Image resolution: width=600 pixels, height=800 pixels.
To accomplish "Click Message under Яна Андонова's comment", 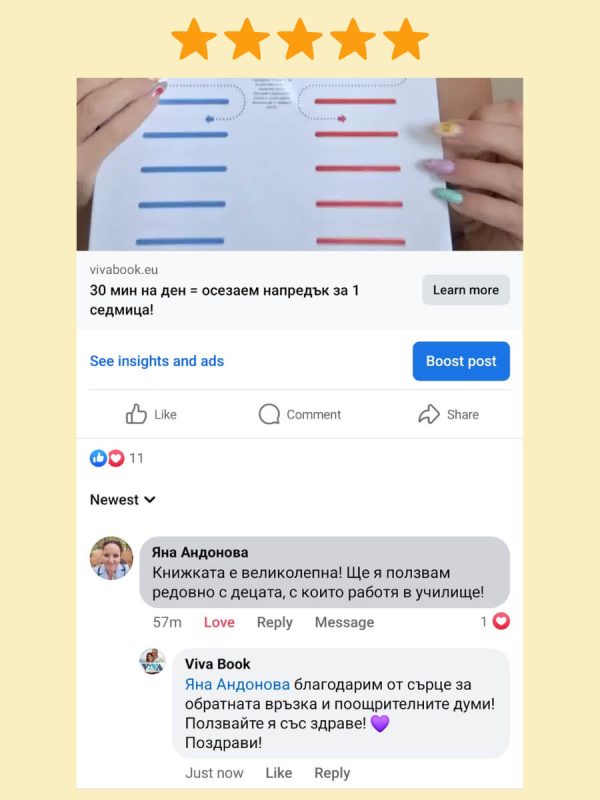I will click(344, 622).
